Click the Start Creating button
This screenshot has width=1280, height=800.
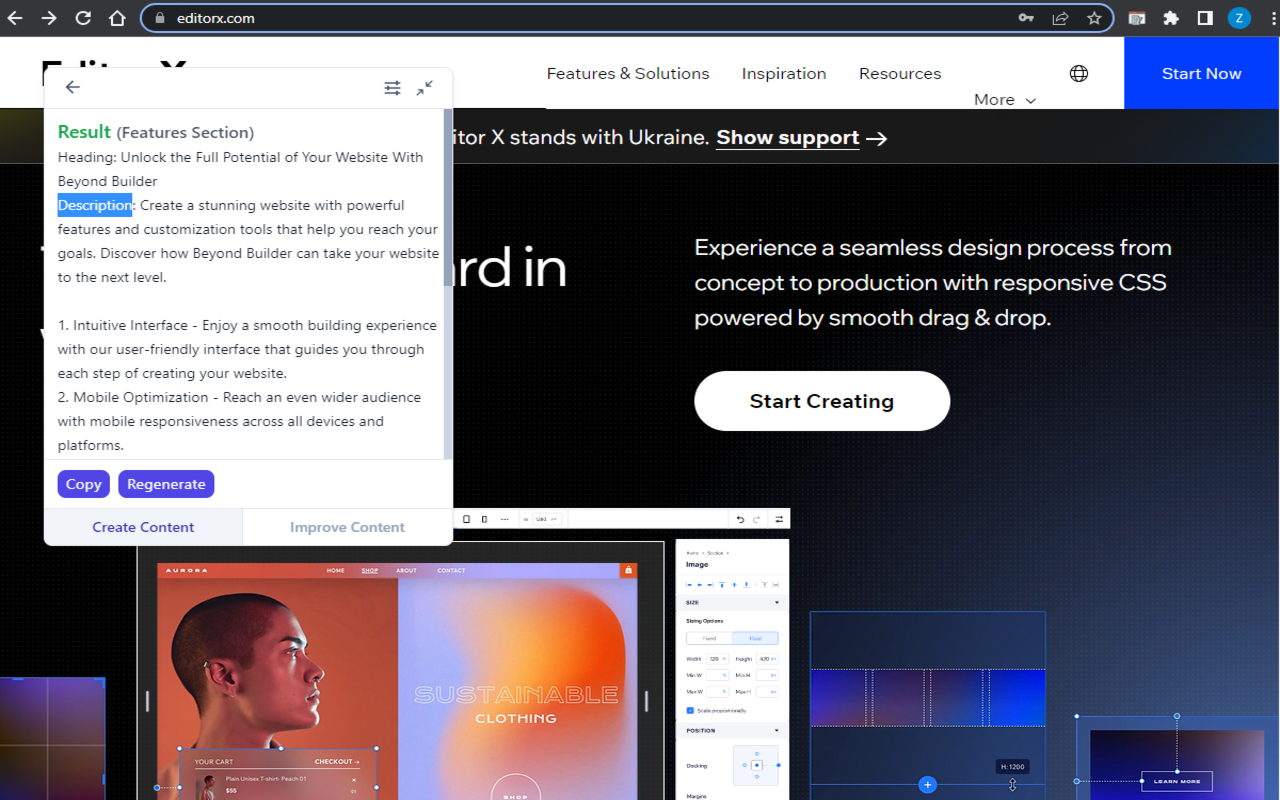[821, 401]
